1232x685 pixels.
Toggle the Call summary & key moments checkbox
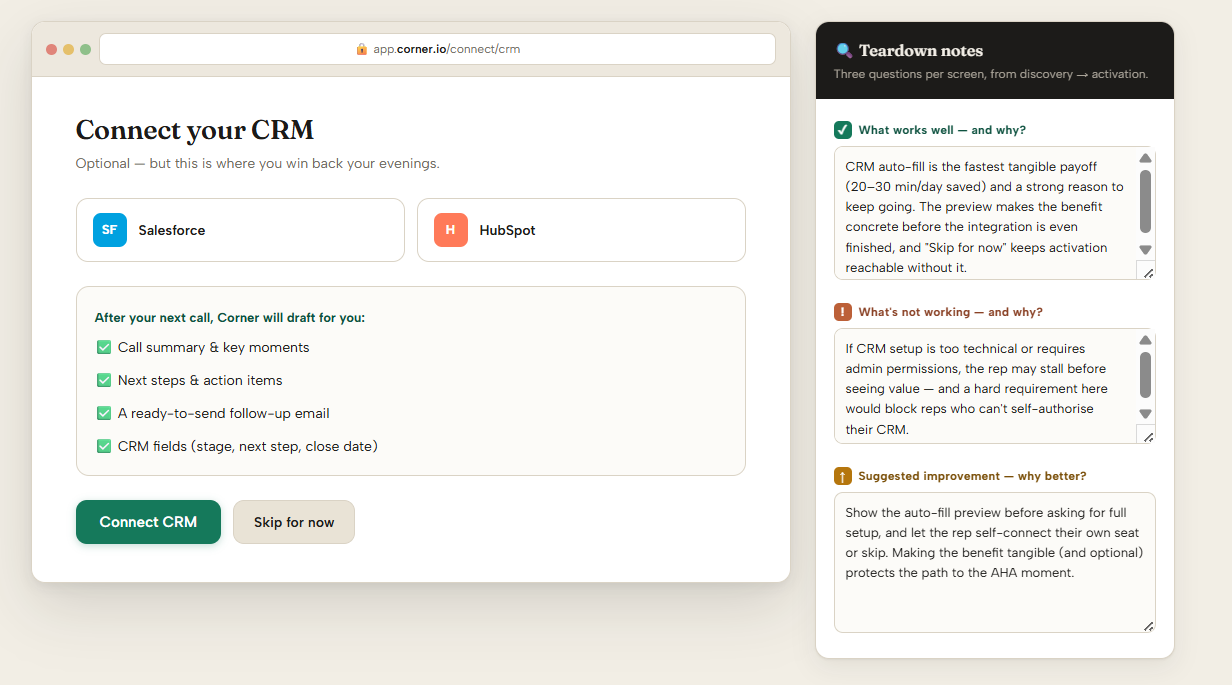[x=104, y=348]
